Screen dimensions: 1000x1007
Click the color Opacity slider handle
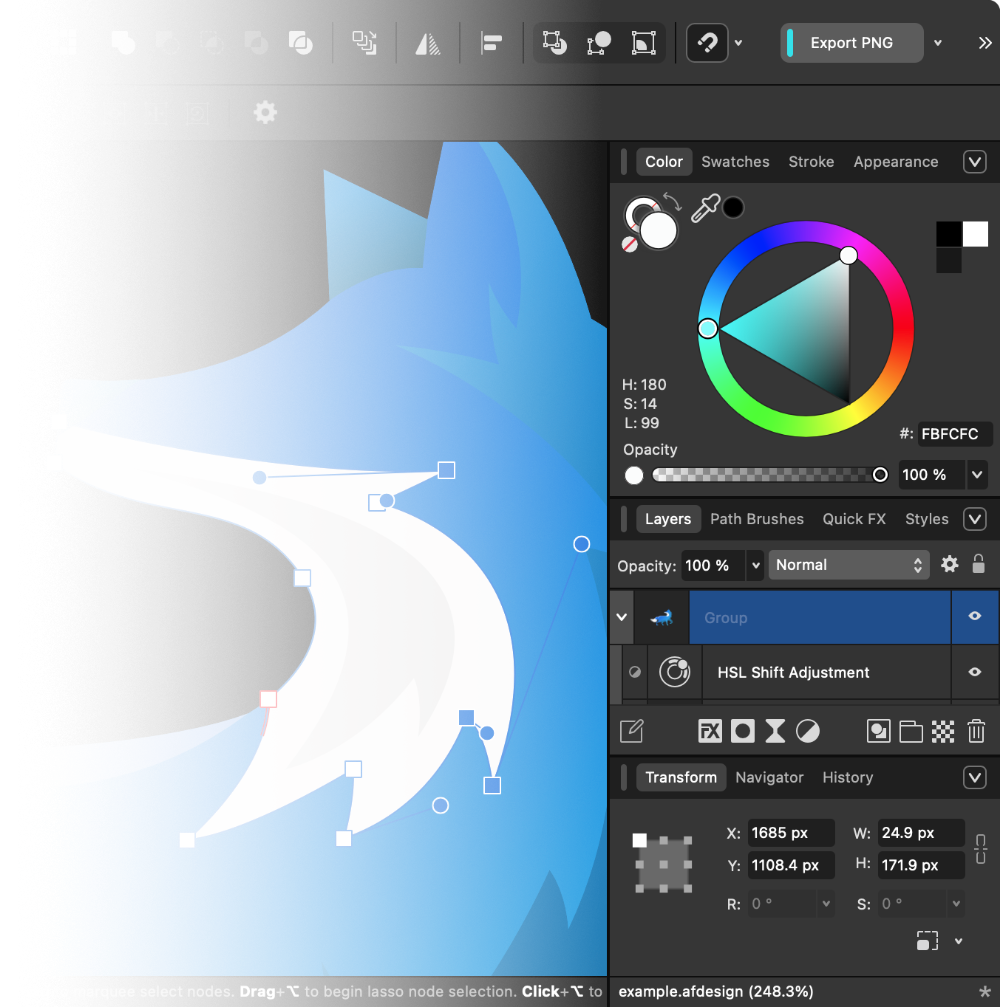point(880,475)
